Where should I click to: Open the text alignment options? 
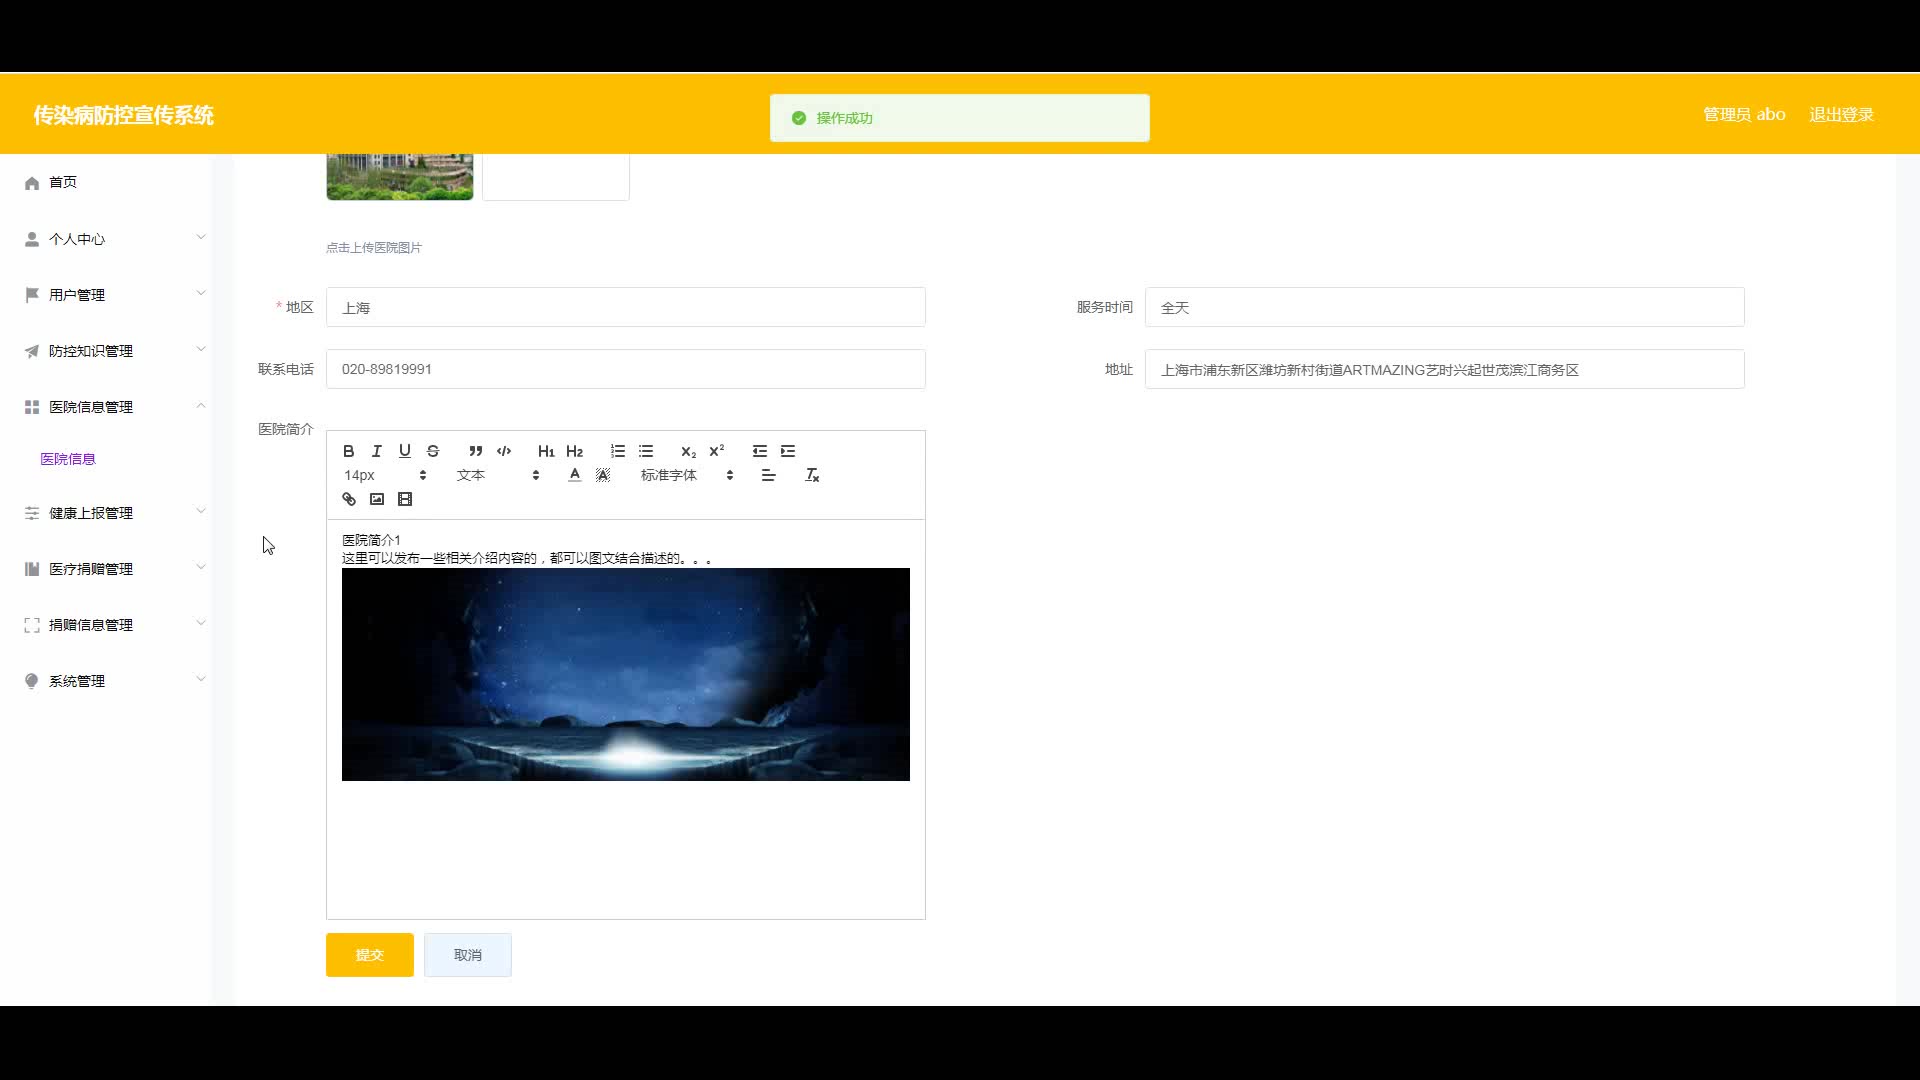pos(768,475)
